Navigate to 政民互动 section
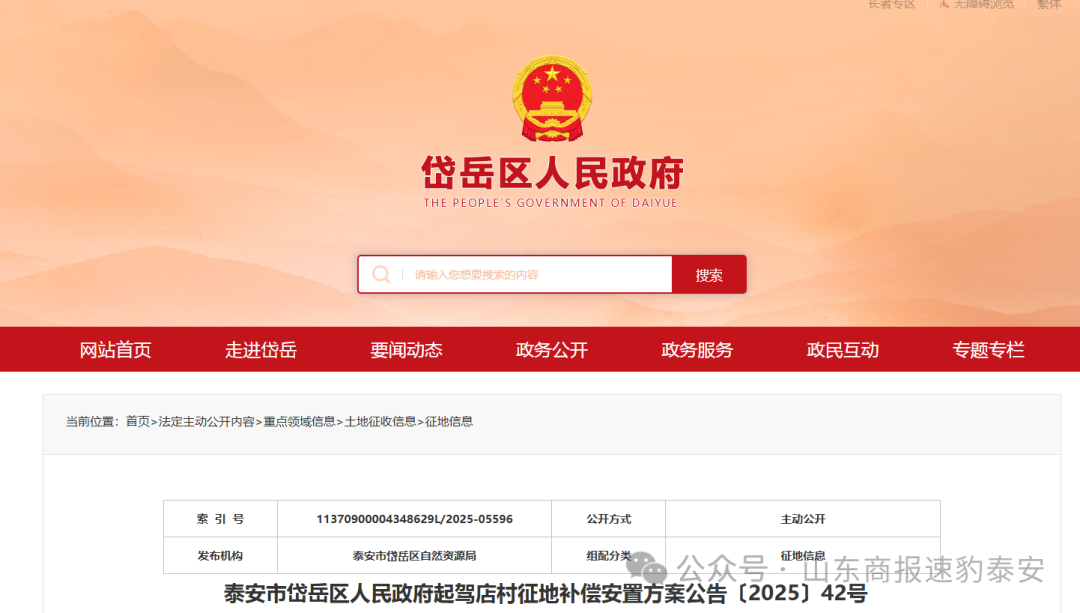The image size is (1080, 613). (843, 350)
